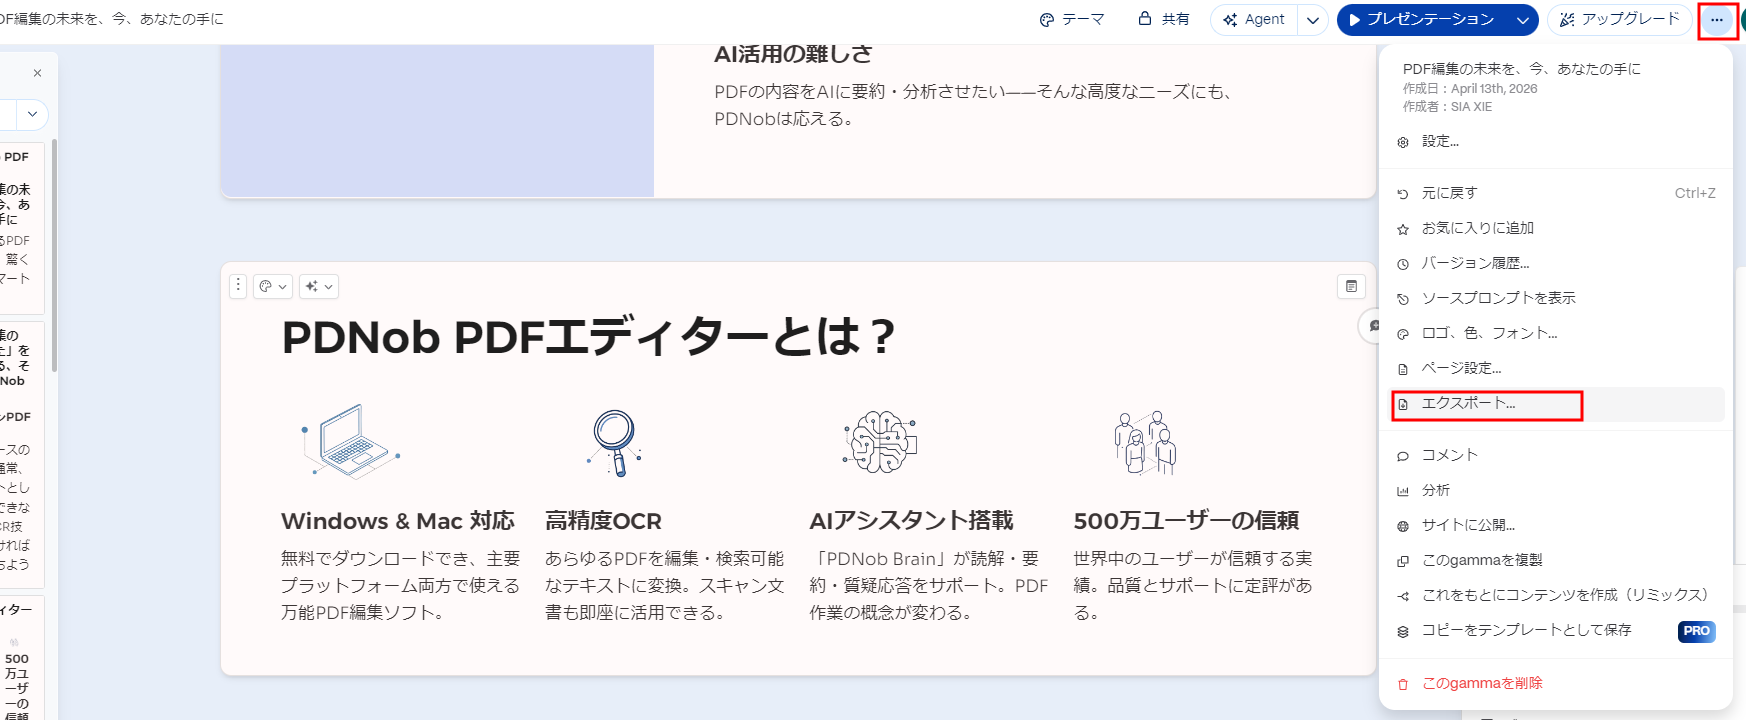Click the prompt icon beside ソースプロンプトを表示
Image resolution: width=1746 pixels, height=720 pixels.
(x=1403, y=299)
